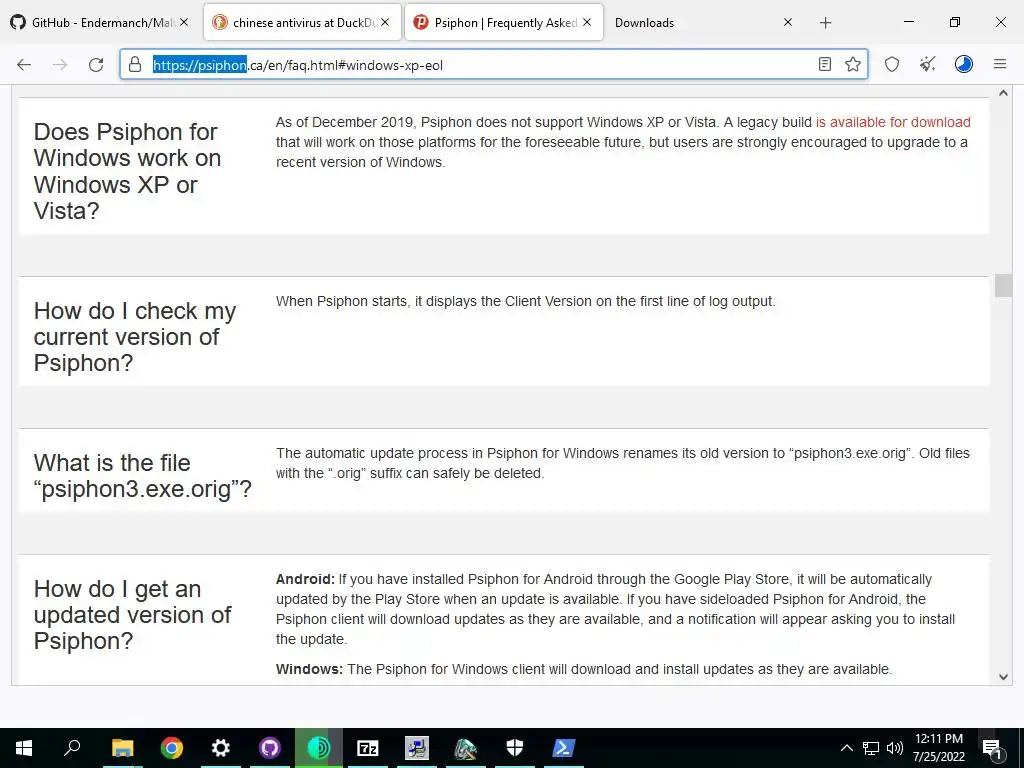
Task: Click heading 'How do I get an updated version'
Action: (132, 615)
